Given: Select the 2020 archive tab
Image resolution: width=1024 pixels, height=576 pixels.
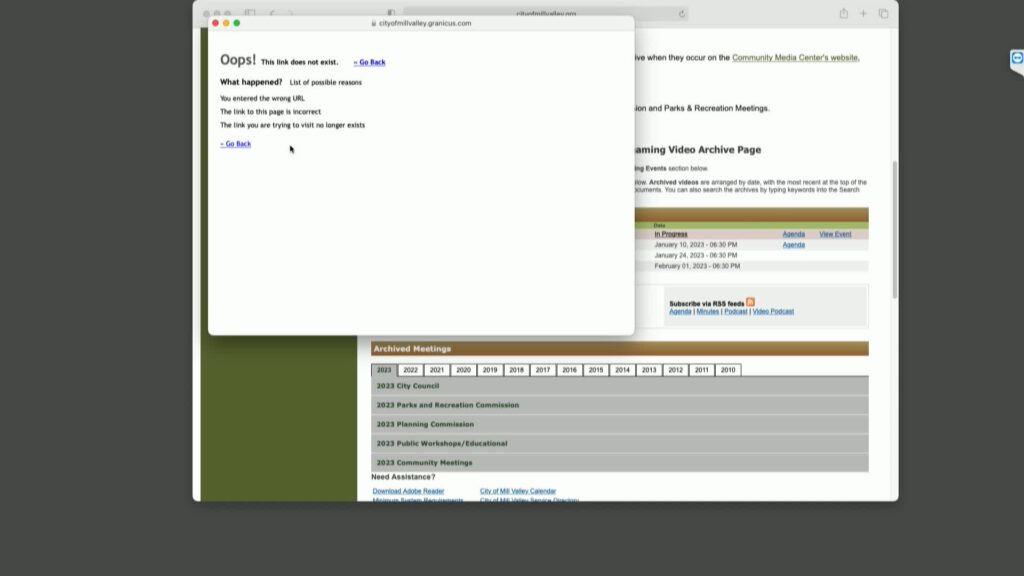Looking at the screenshot, I should coord(464,370).
